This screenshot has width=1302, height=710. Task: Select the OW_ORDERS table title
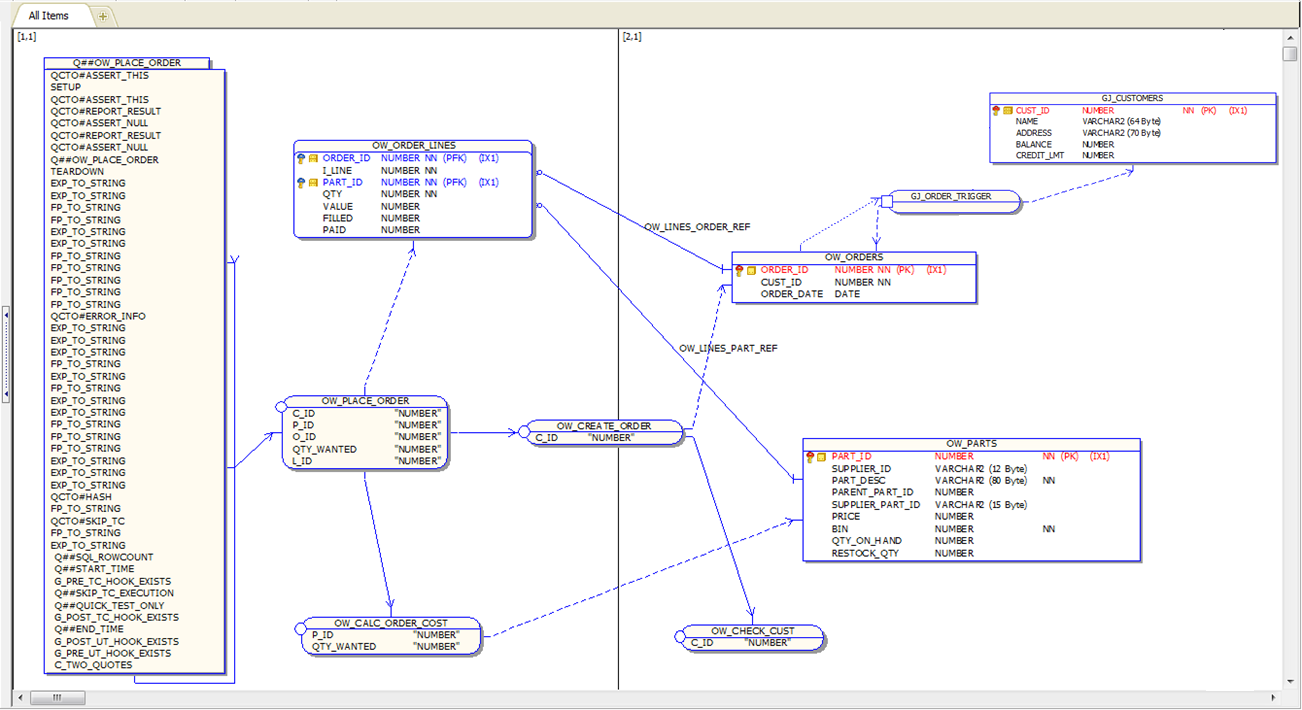(854, 257)
